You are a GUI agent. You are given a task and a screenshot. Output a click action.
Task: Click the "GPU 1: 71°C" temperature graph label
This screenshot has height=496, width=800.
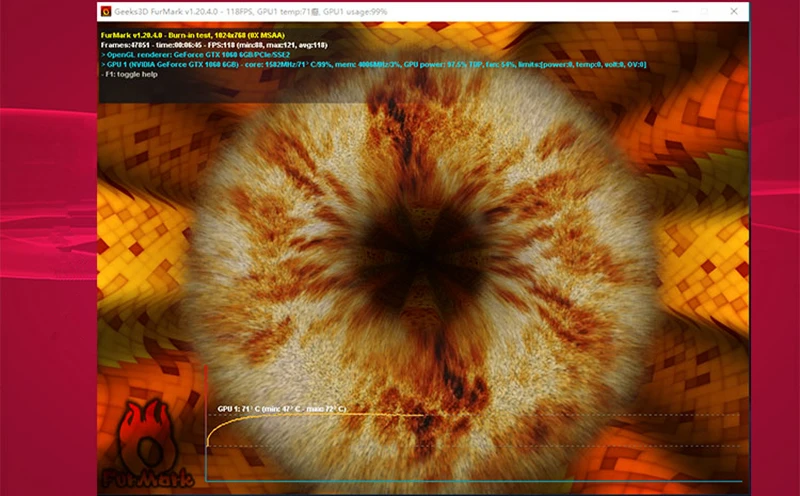coord(282,409)
